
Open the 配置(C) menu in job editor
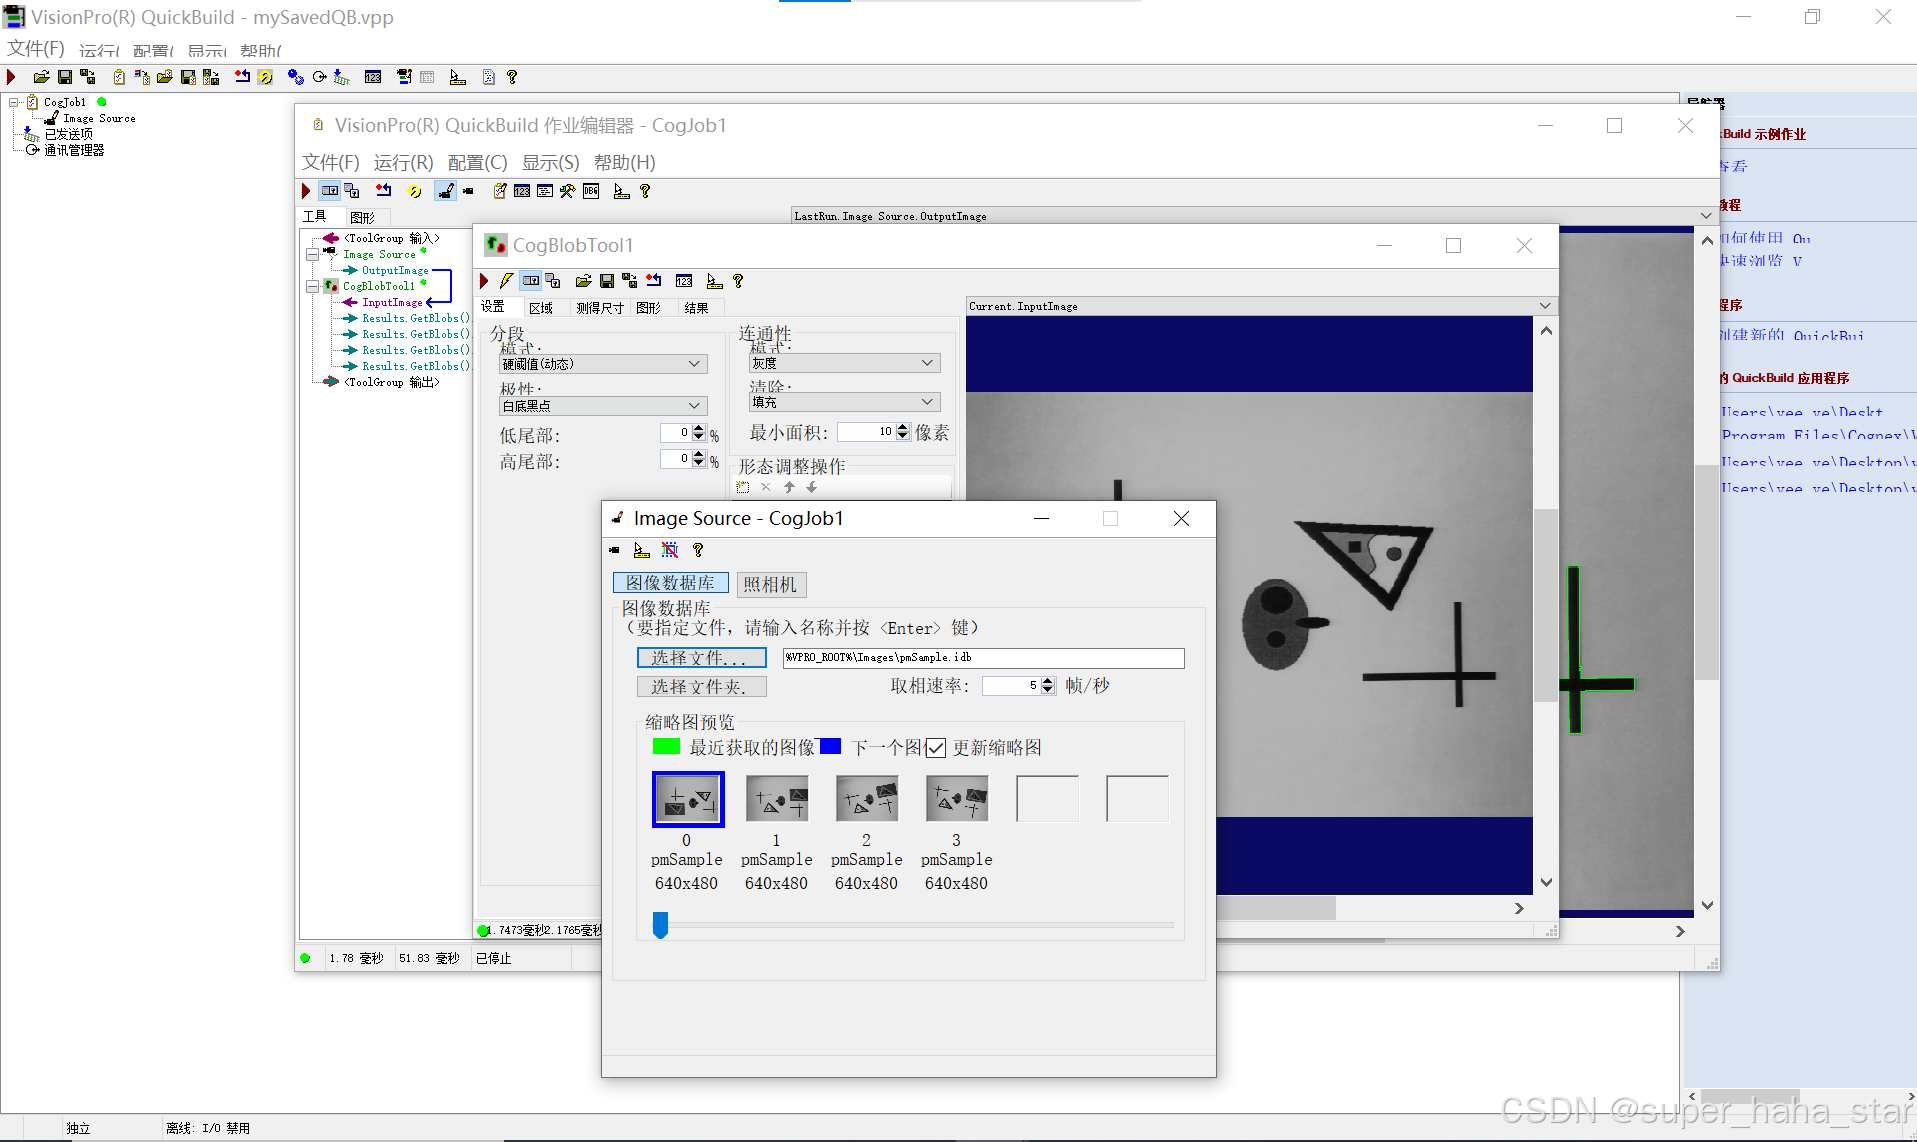477,162
